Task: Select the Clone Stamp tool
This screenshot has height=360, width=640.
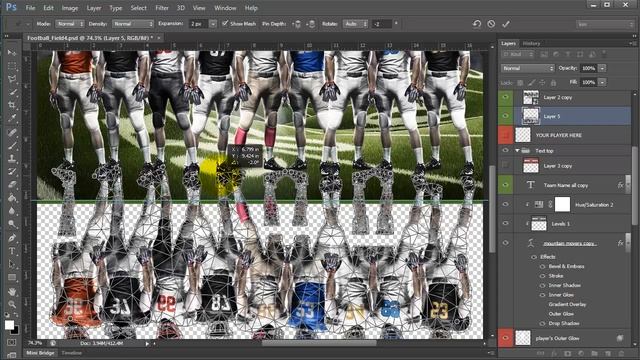Action: pos(12,158)
